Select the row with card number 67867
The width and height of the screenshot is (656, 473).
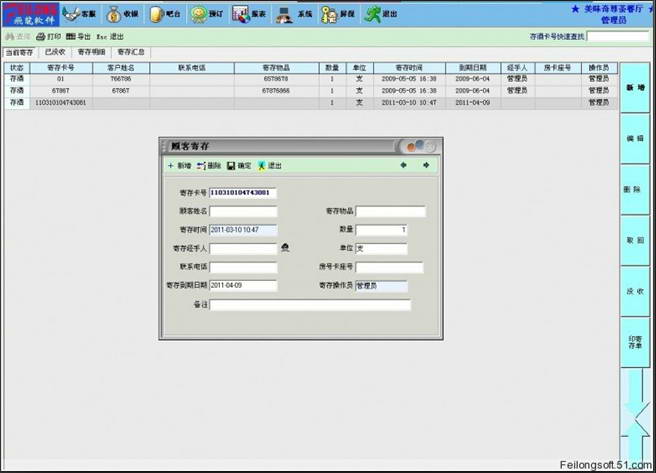[311, 91]
